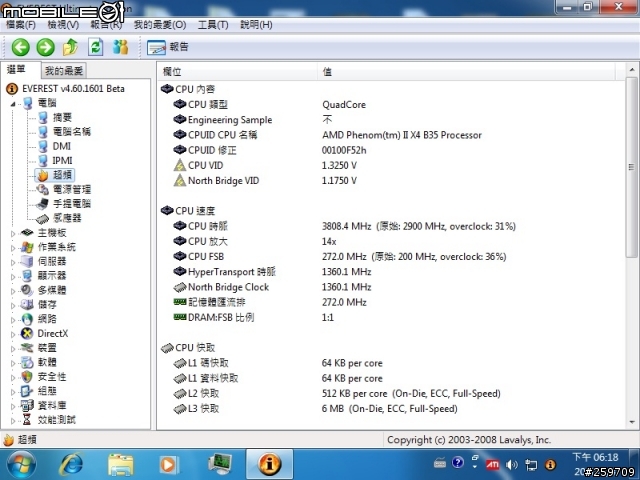The image size is (640, 480).
Task: Expand the 顯示器 tree node
Action: pos(13,277)
